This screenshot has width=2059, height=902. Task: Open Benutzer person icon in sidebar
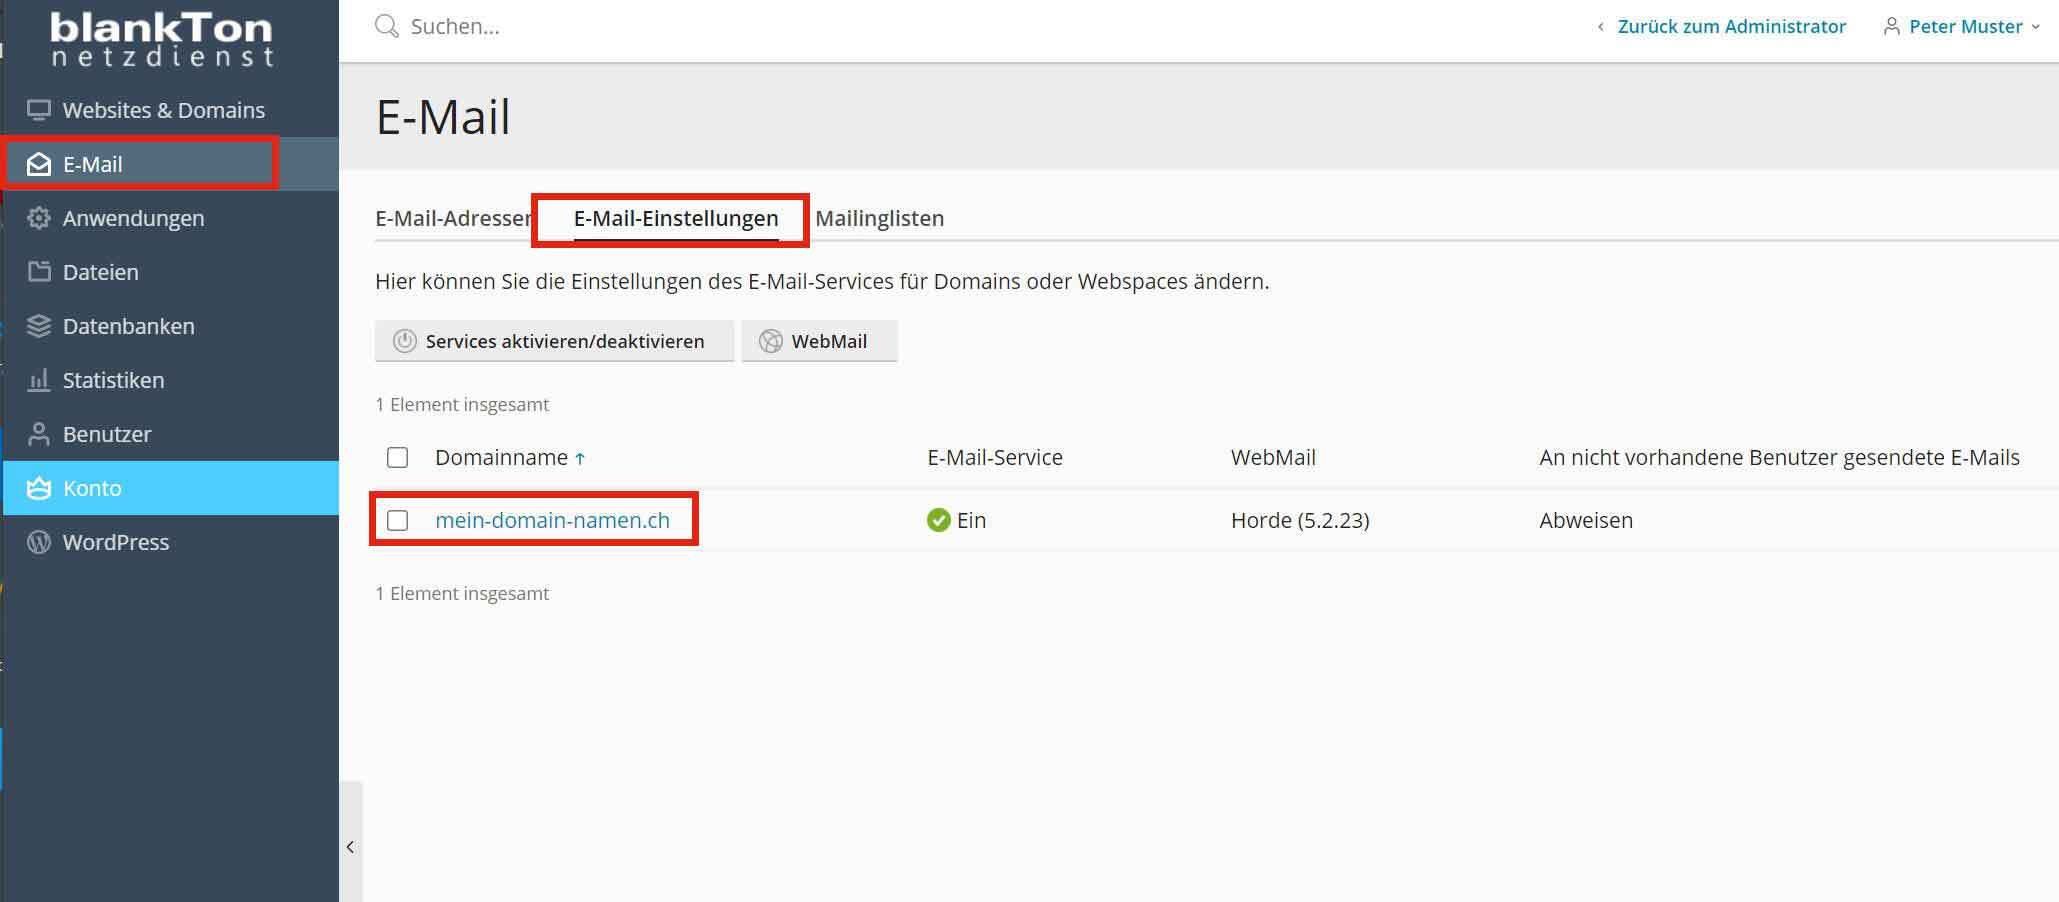tap(39, 434)
